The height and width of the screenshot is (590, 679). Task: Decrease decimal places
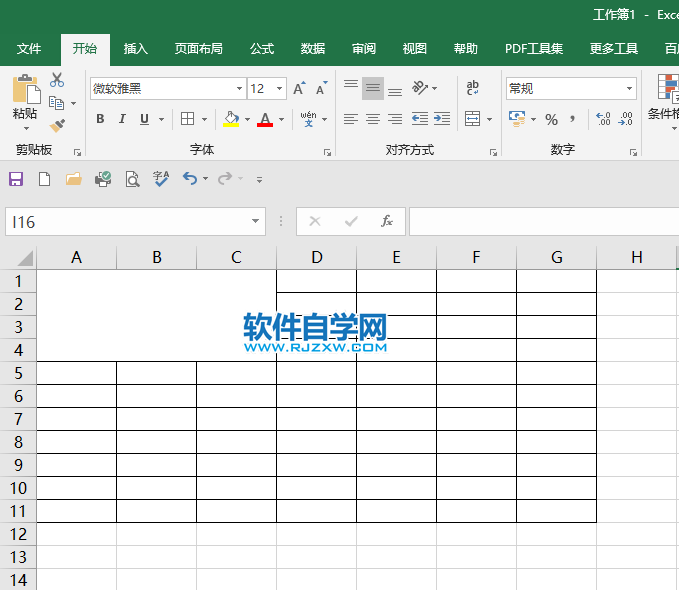pyautogui.click(x=625, y=119)
